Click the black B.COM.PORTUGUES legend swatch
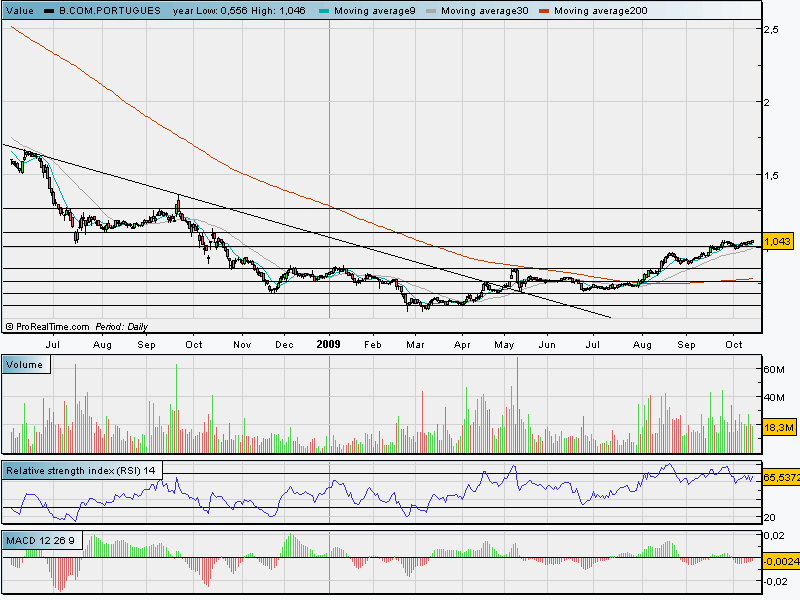The height and width of the screenshot is (600, 800). (x=49, y=11)
